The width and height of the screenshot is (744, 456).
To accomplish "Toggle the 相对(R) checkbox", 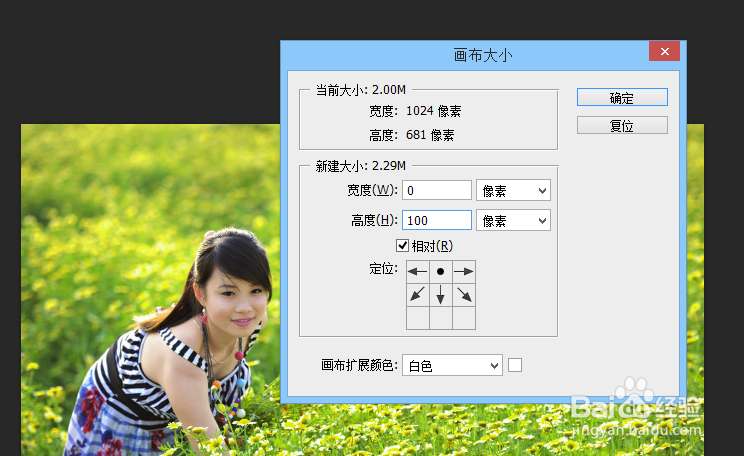I will click(x=402, y=245).
